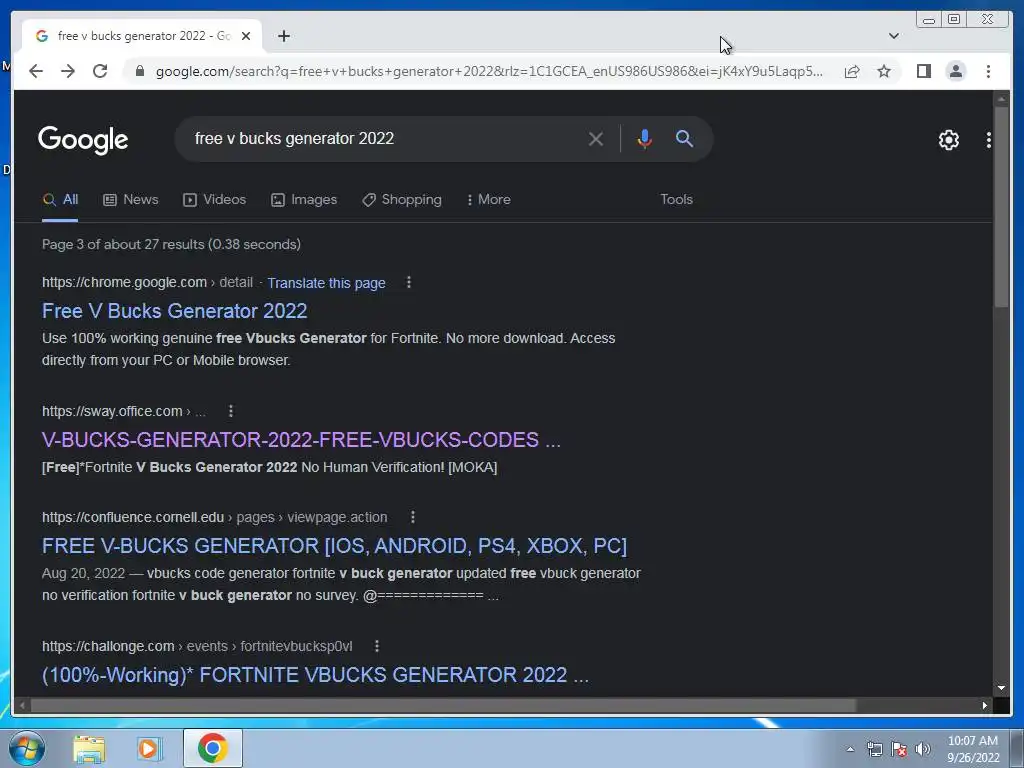Open the Chrome three-dot menu
1024x768 pixels.
click(x=988, y=71)
